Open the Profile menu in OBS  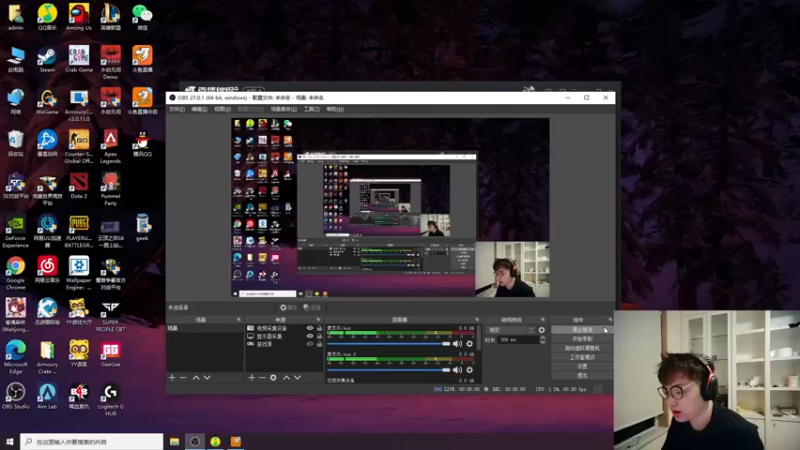coord(251,109)
